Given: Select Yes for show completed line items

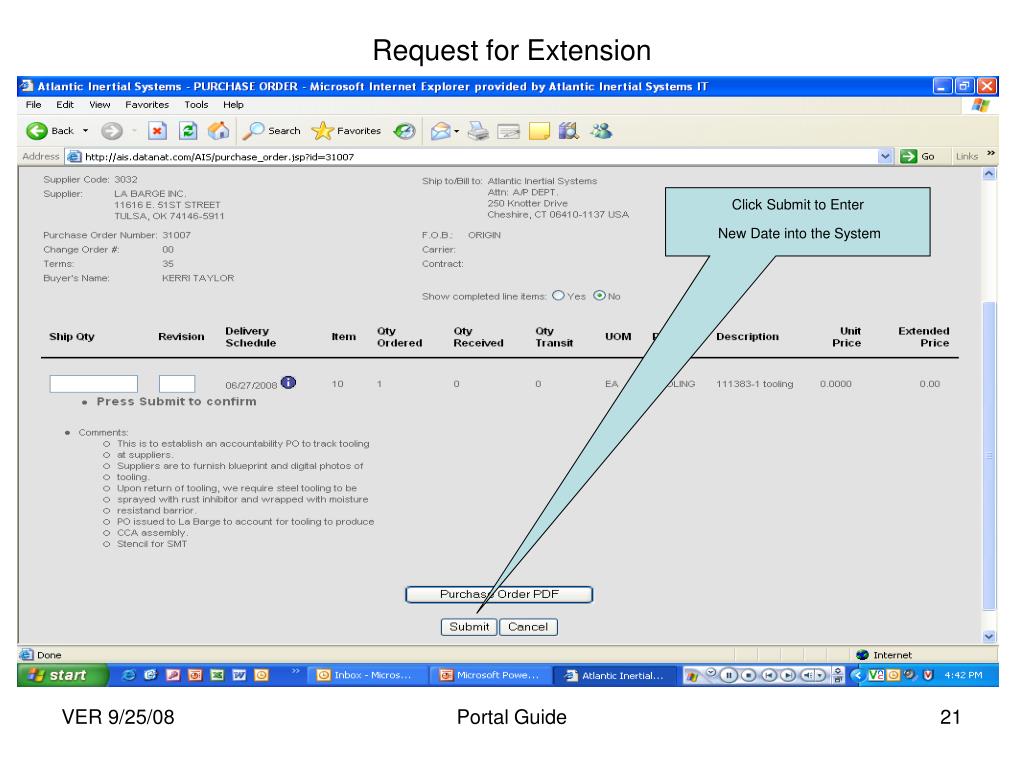Looking at the screenshot, I should point(558,296).
